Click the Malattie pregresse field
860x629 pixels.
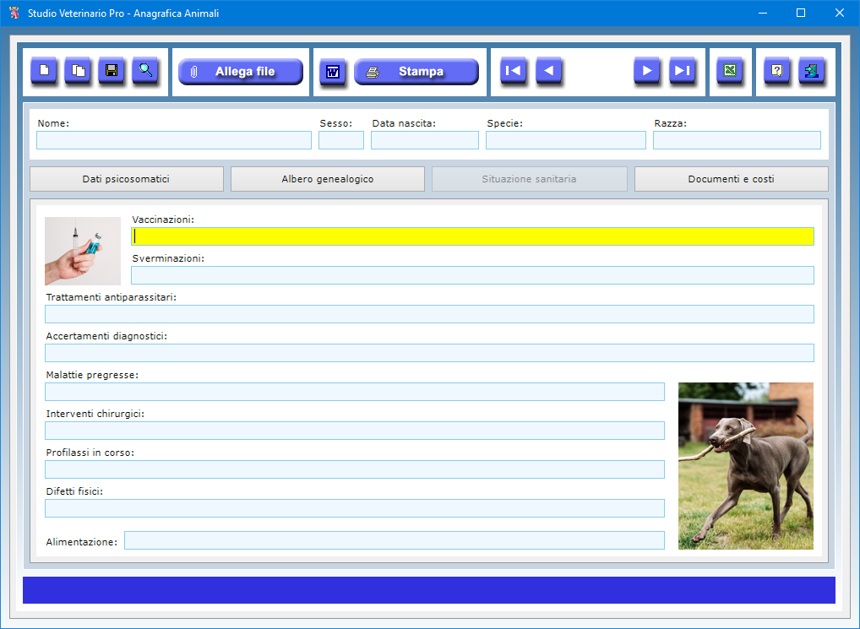point(355,392)
